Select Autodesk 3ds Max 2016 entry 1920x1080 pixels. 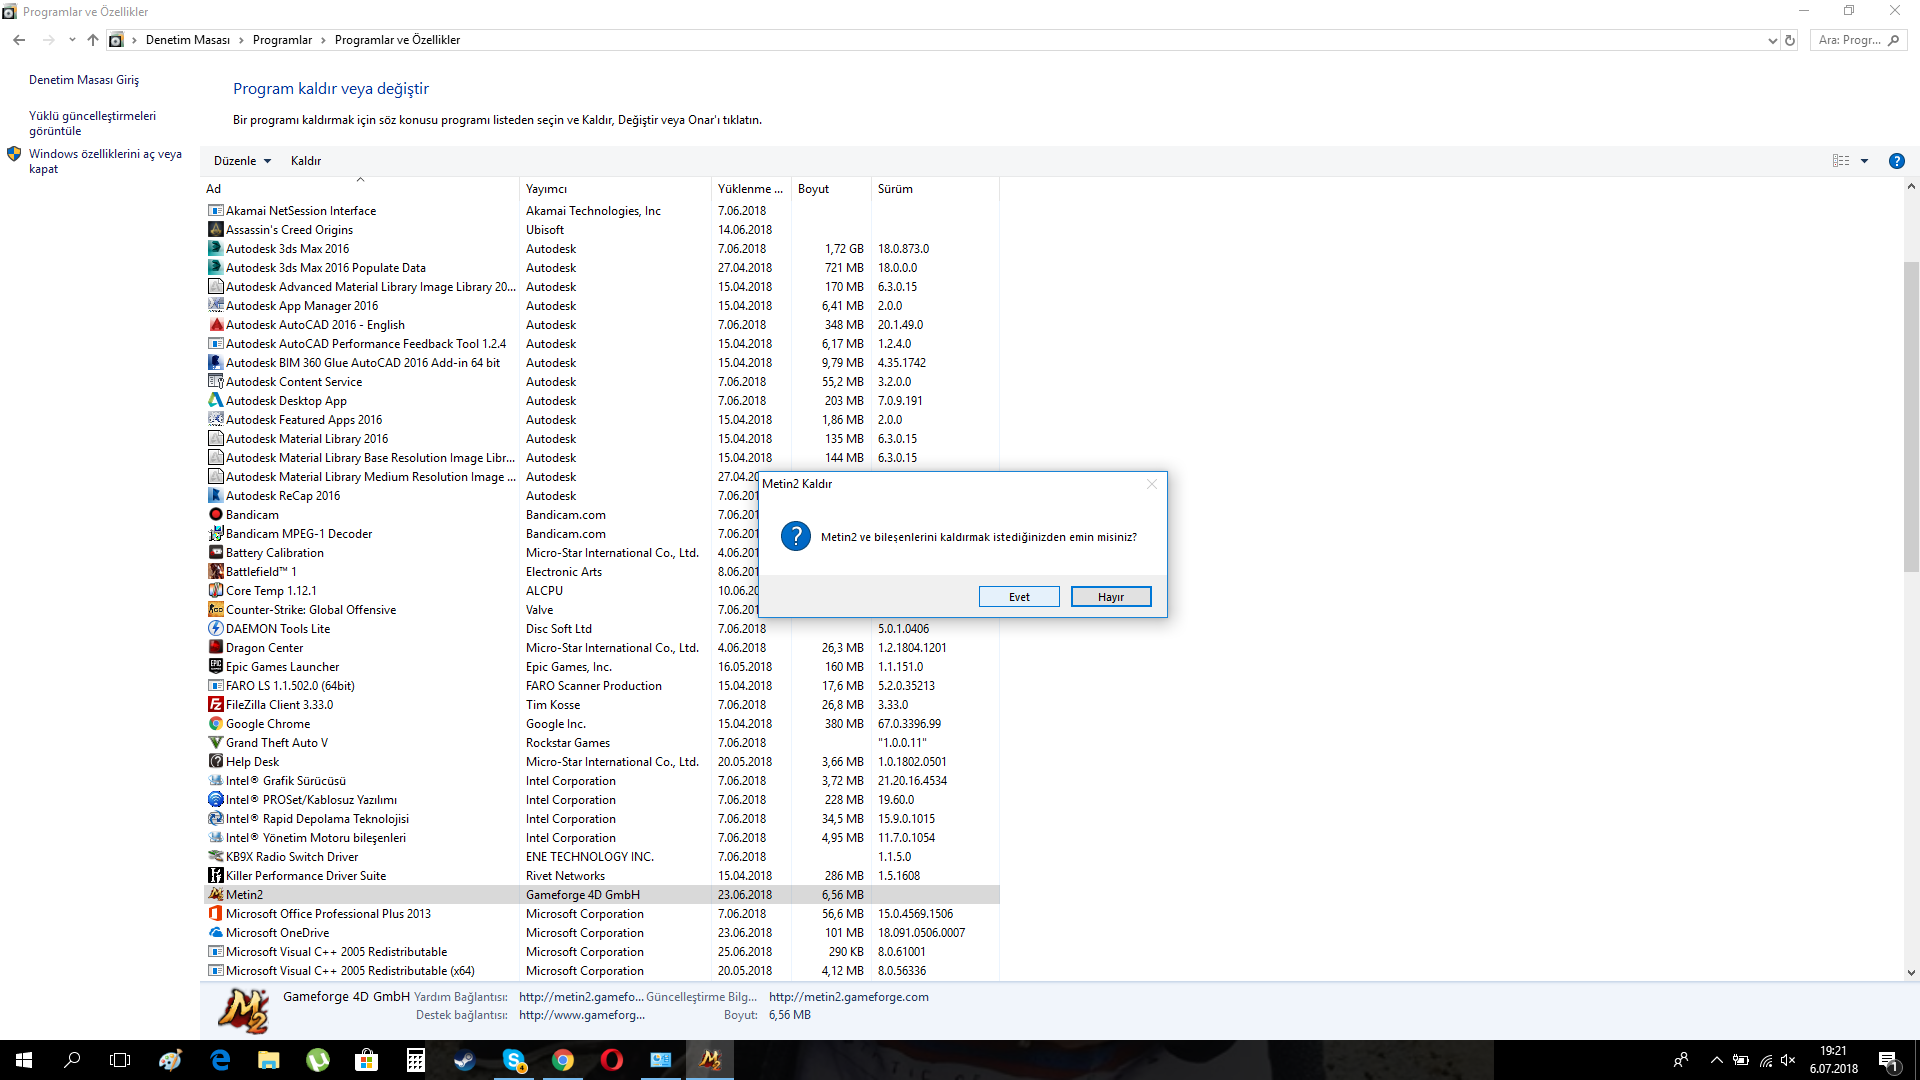(601, 249)
